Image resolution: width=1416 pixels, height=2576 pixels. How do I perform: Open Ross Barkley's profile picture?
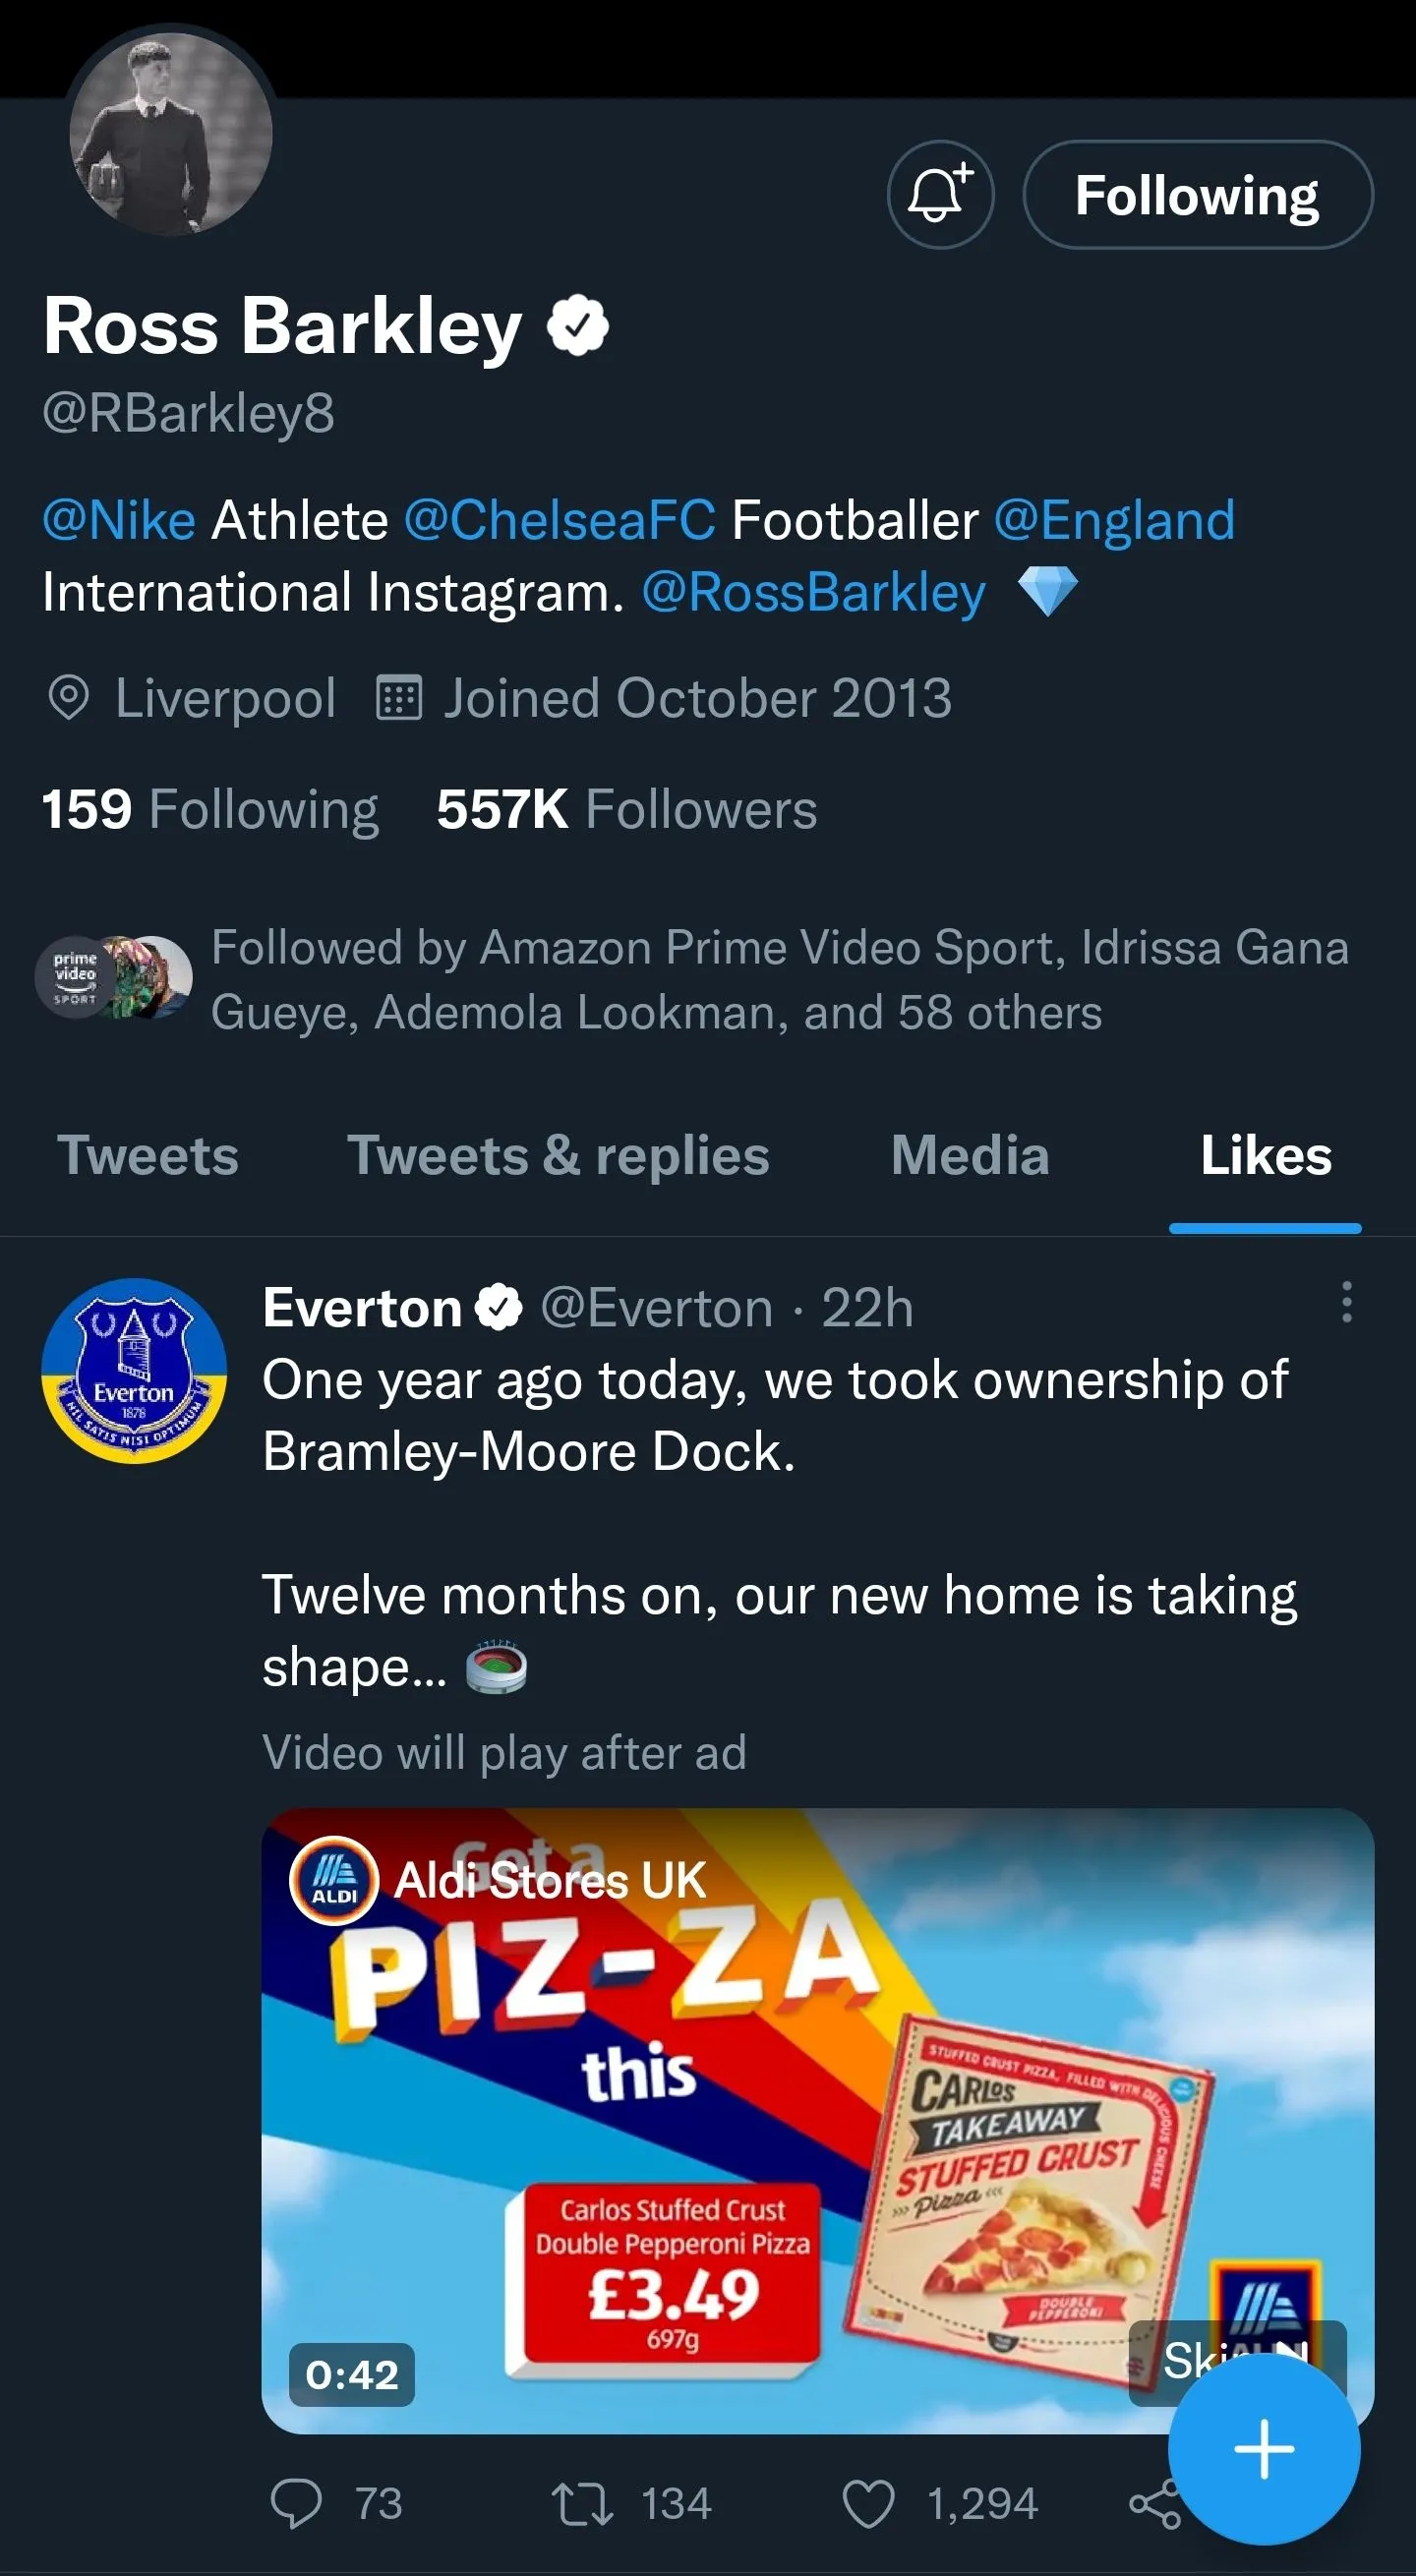tap(171, 135)
